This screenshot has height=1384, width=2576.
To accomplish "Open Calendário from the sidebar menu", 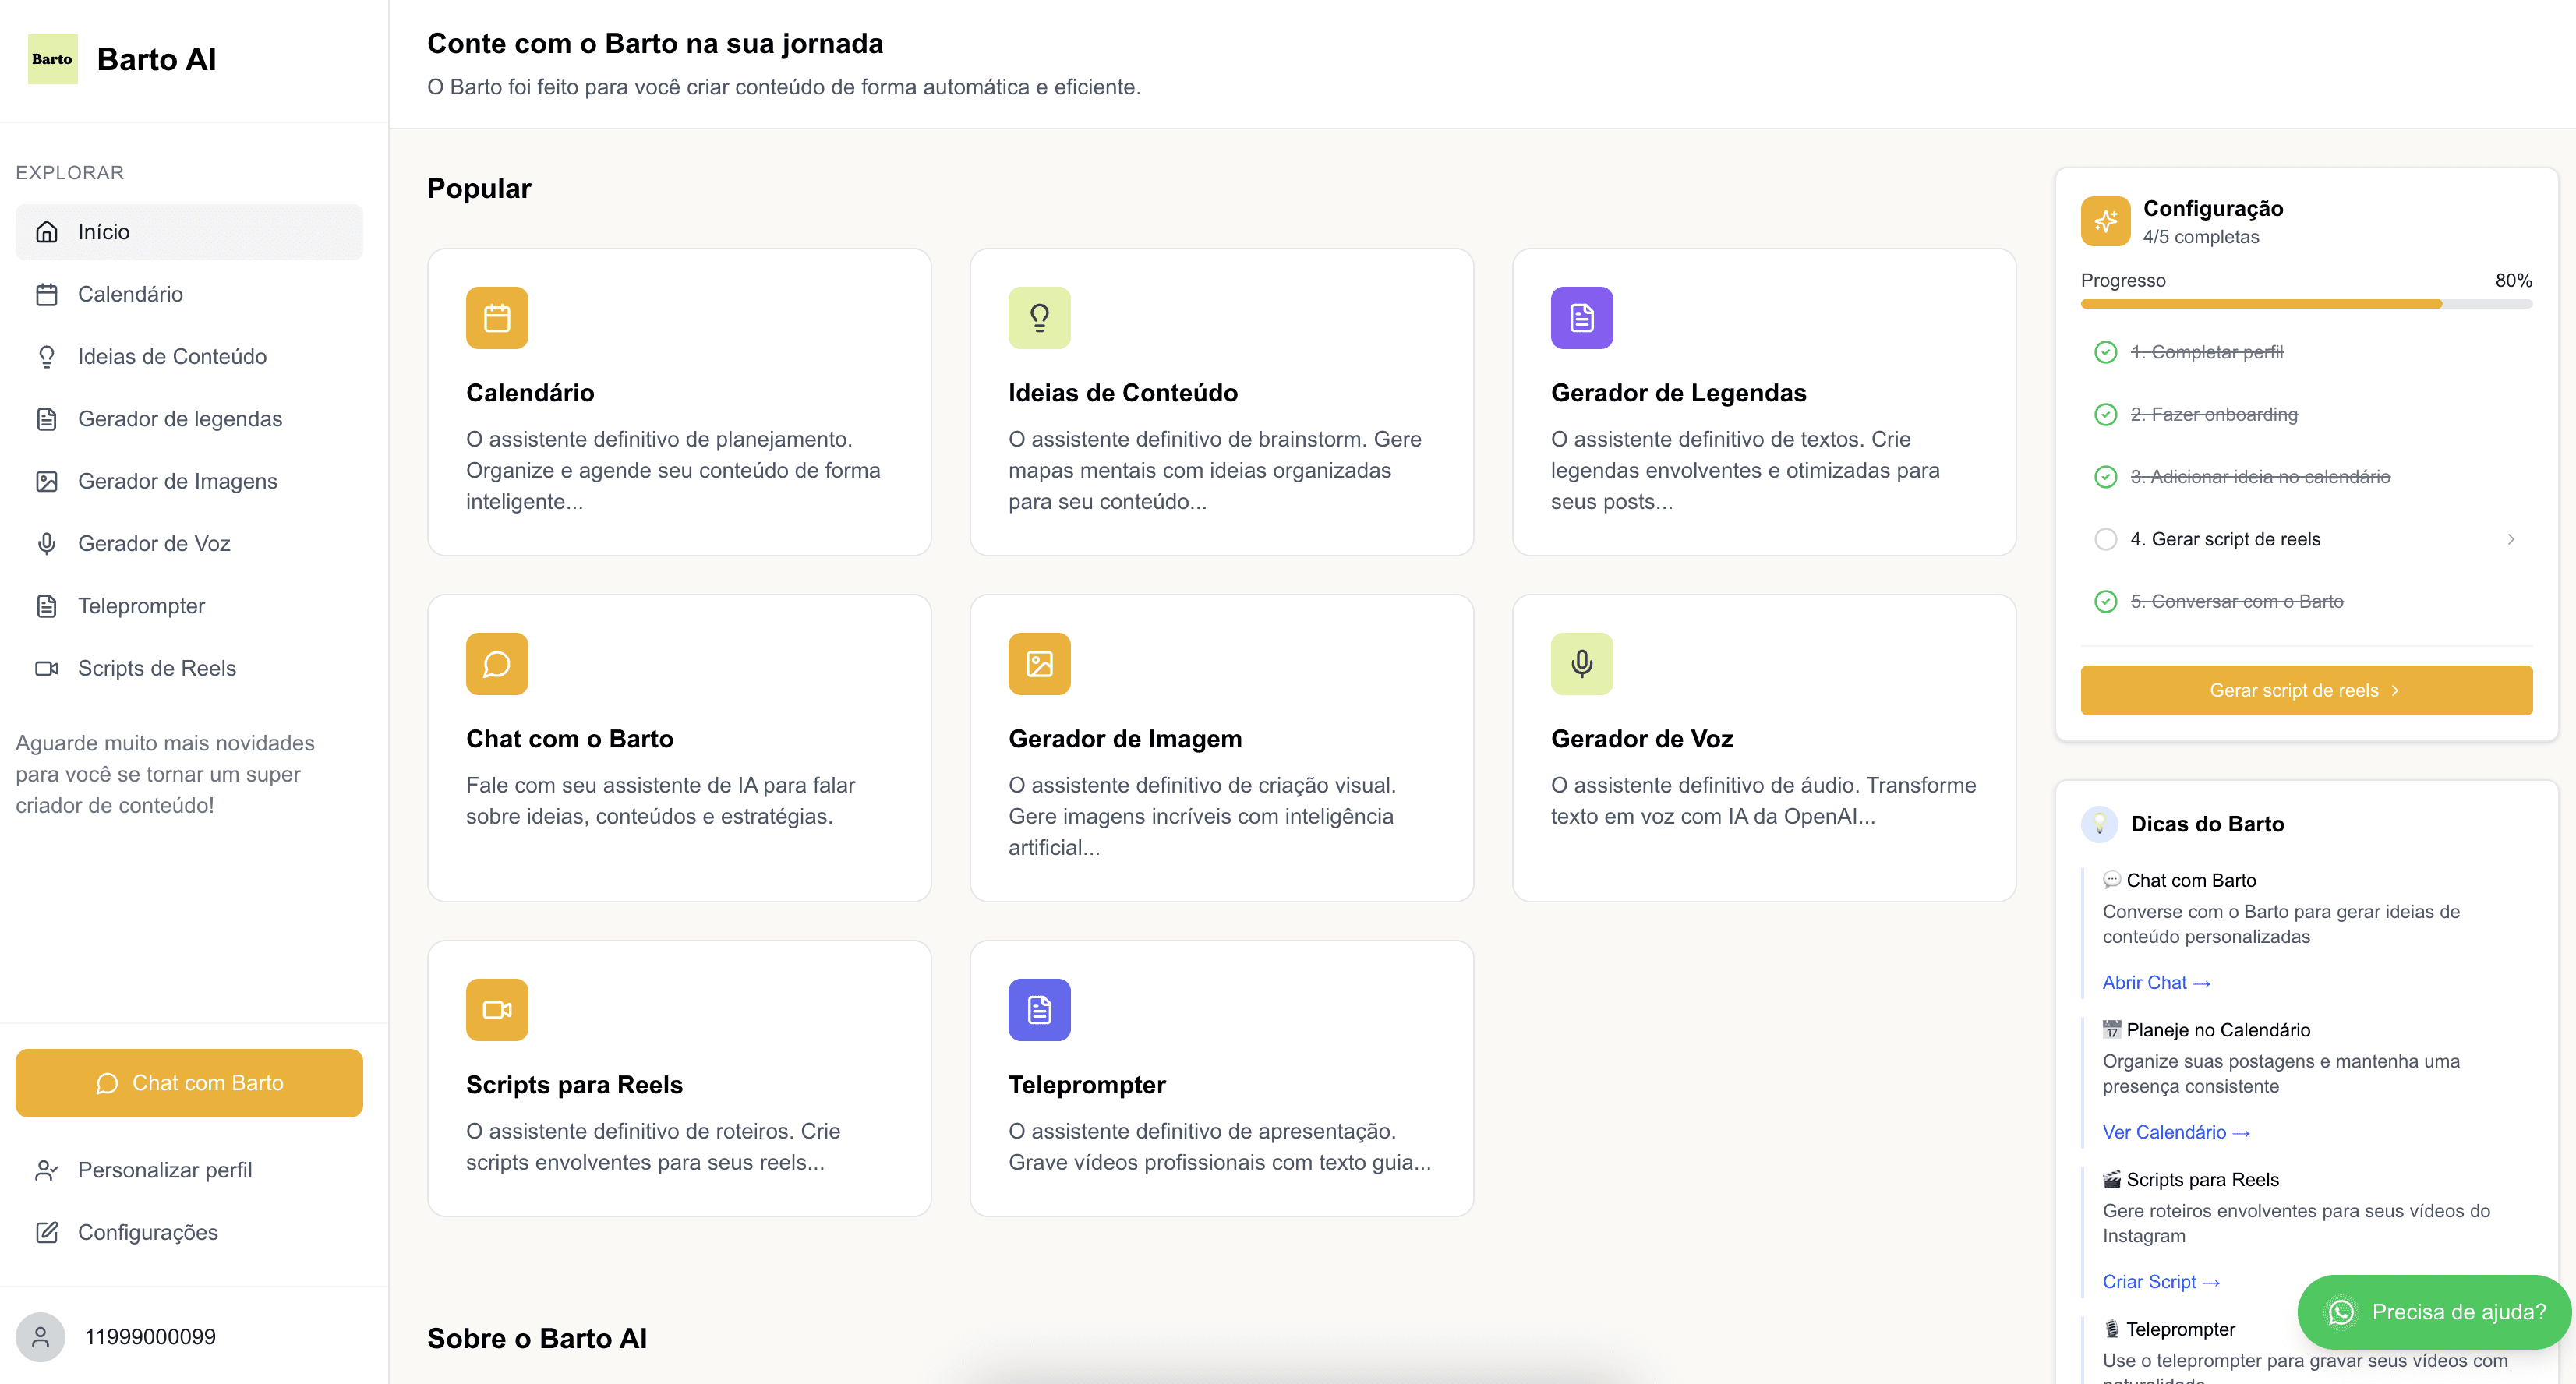I will point(189,294).
